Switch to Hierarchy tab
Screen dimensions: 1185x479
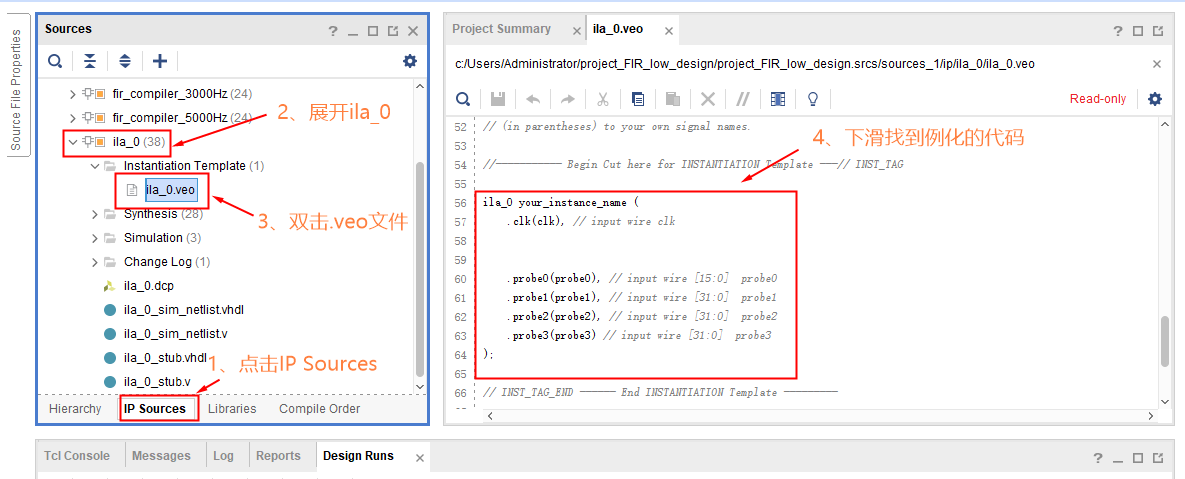point(75,409)
